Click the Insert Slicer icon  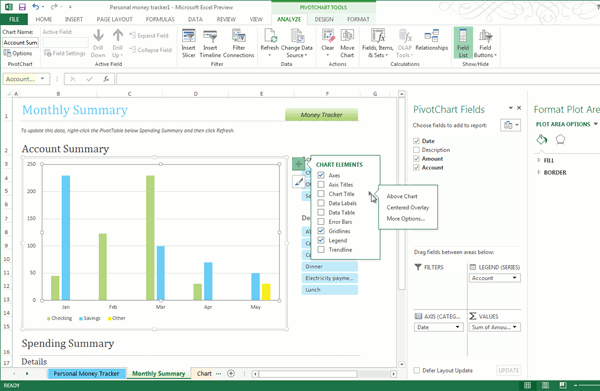189,43
